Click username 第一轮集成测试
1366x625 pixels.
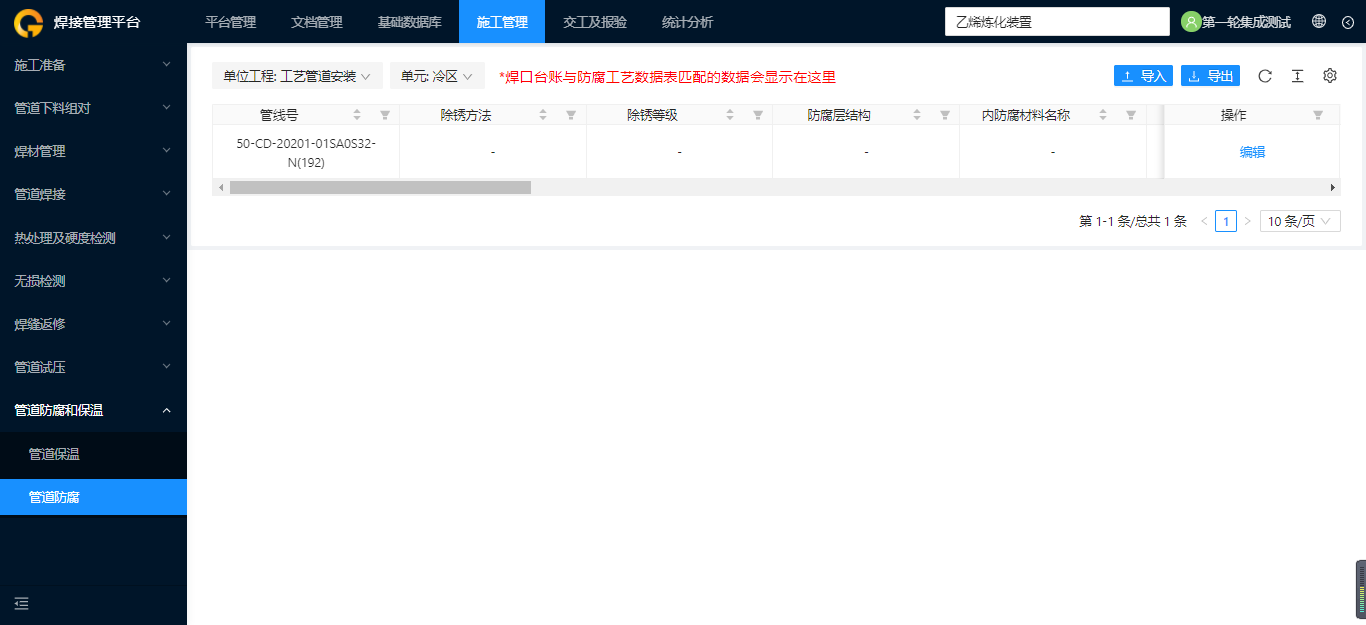pyautogui.click(x=1246, y=22)
